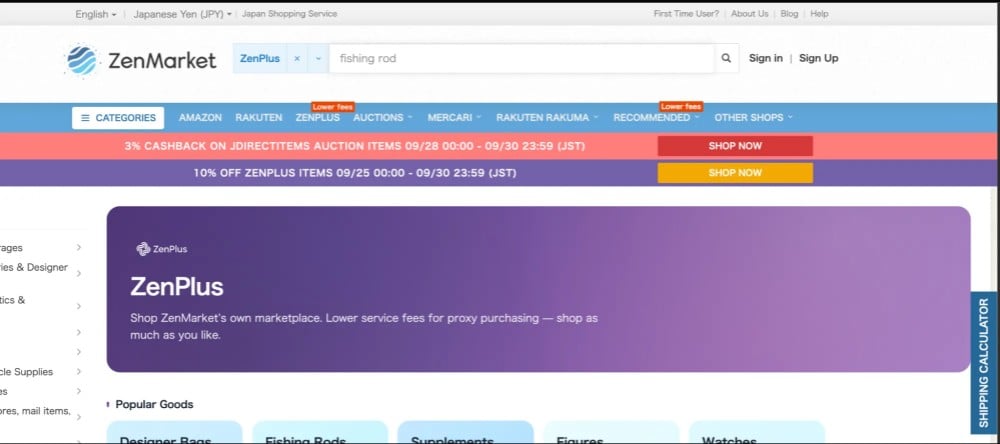1000x444 pixels.
Task: Open the Watches popular goods card
Action: (x=757, y=434)
